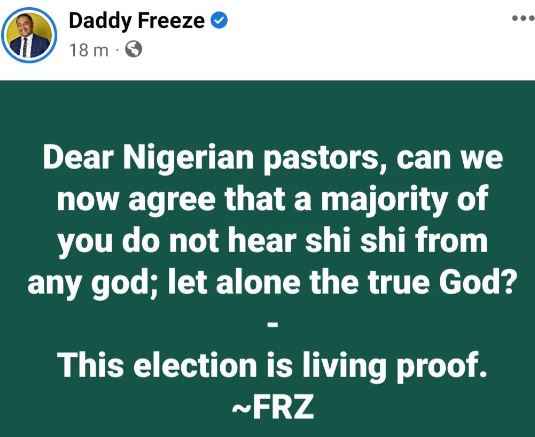Viewport: 535px width, 437px height.
Task: Click the standalone dash separator line
Action: [273, 325]
